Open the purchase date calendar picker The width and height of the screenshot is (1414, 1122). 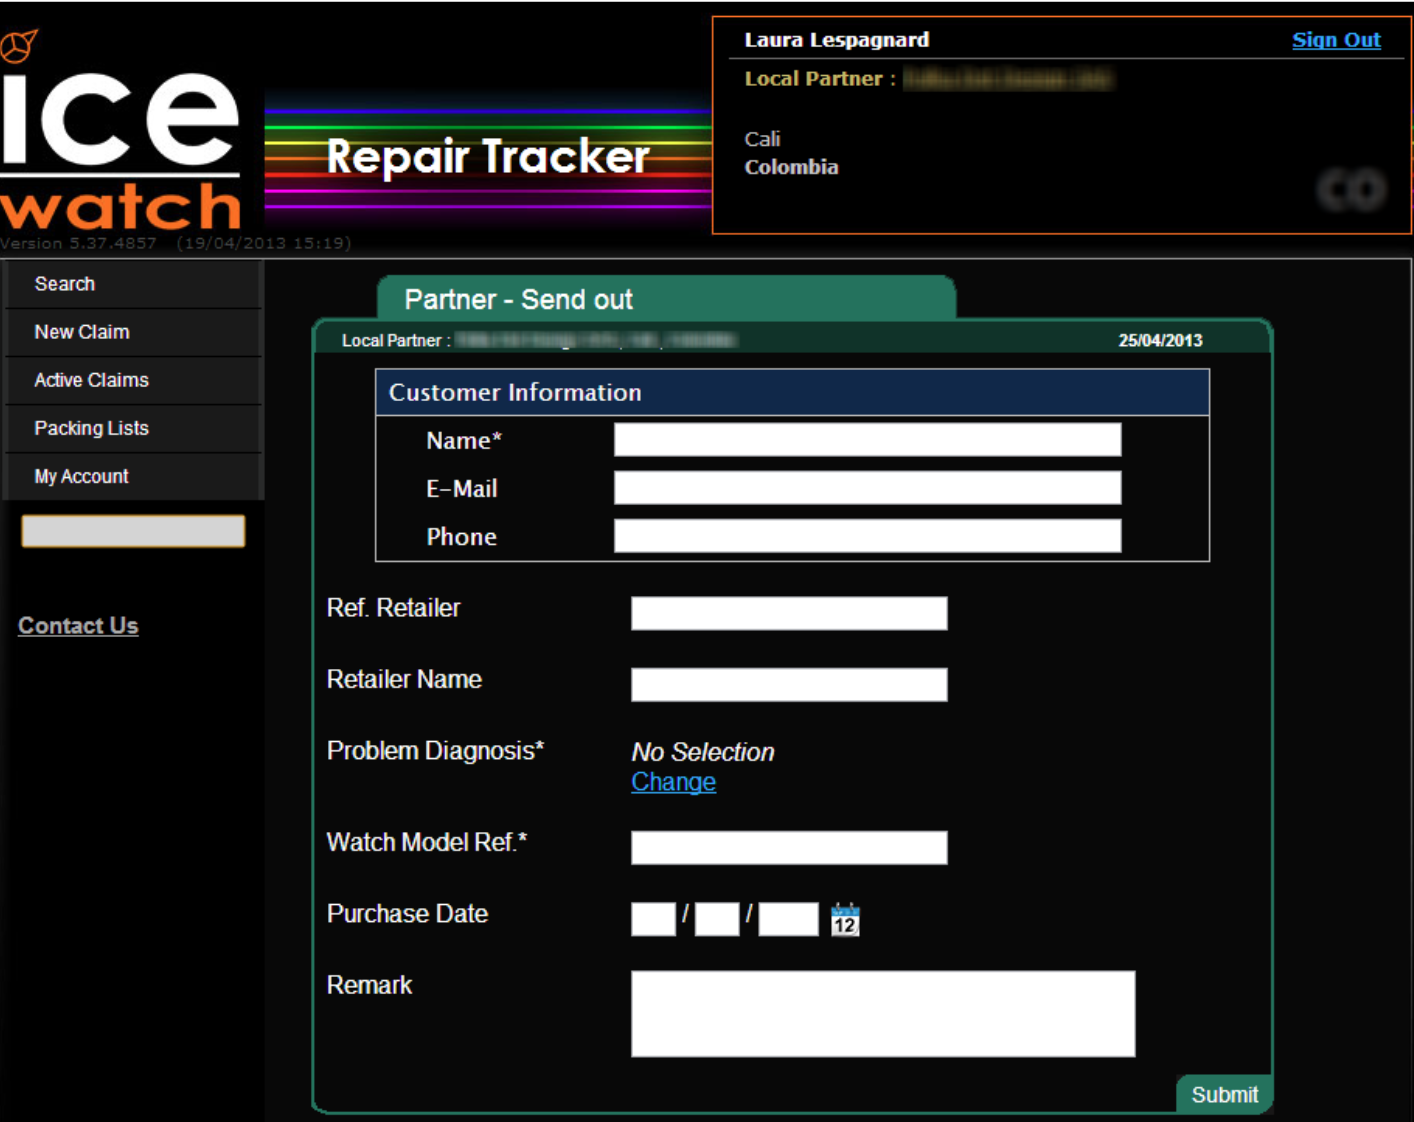click(x=845, y=919)
